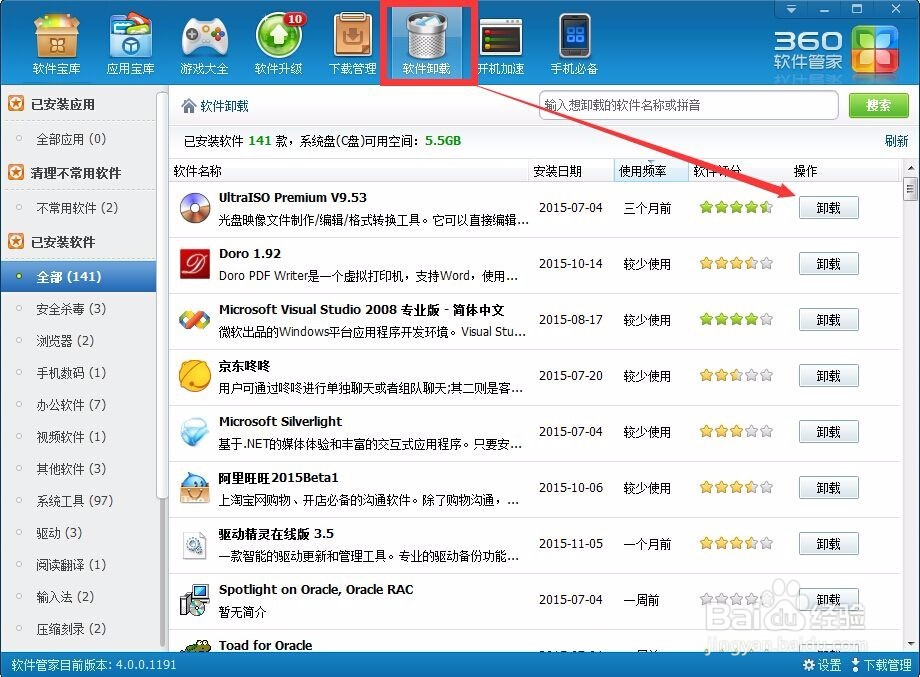
Task: Select 全部应用 (0) in sidebar
Action: point(71,139)
